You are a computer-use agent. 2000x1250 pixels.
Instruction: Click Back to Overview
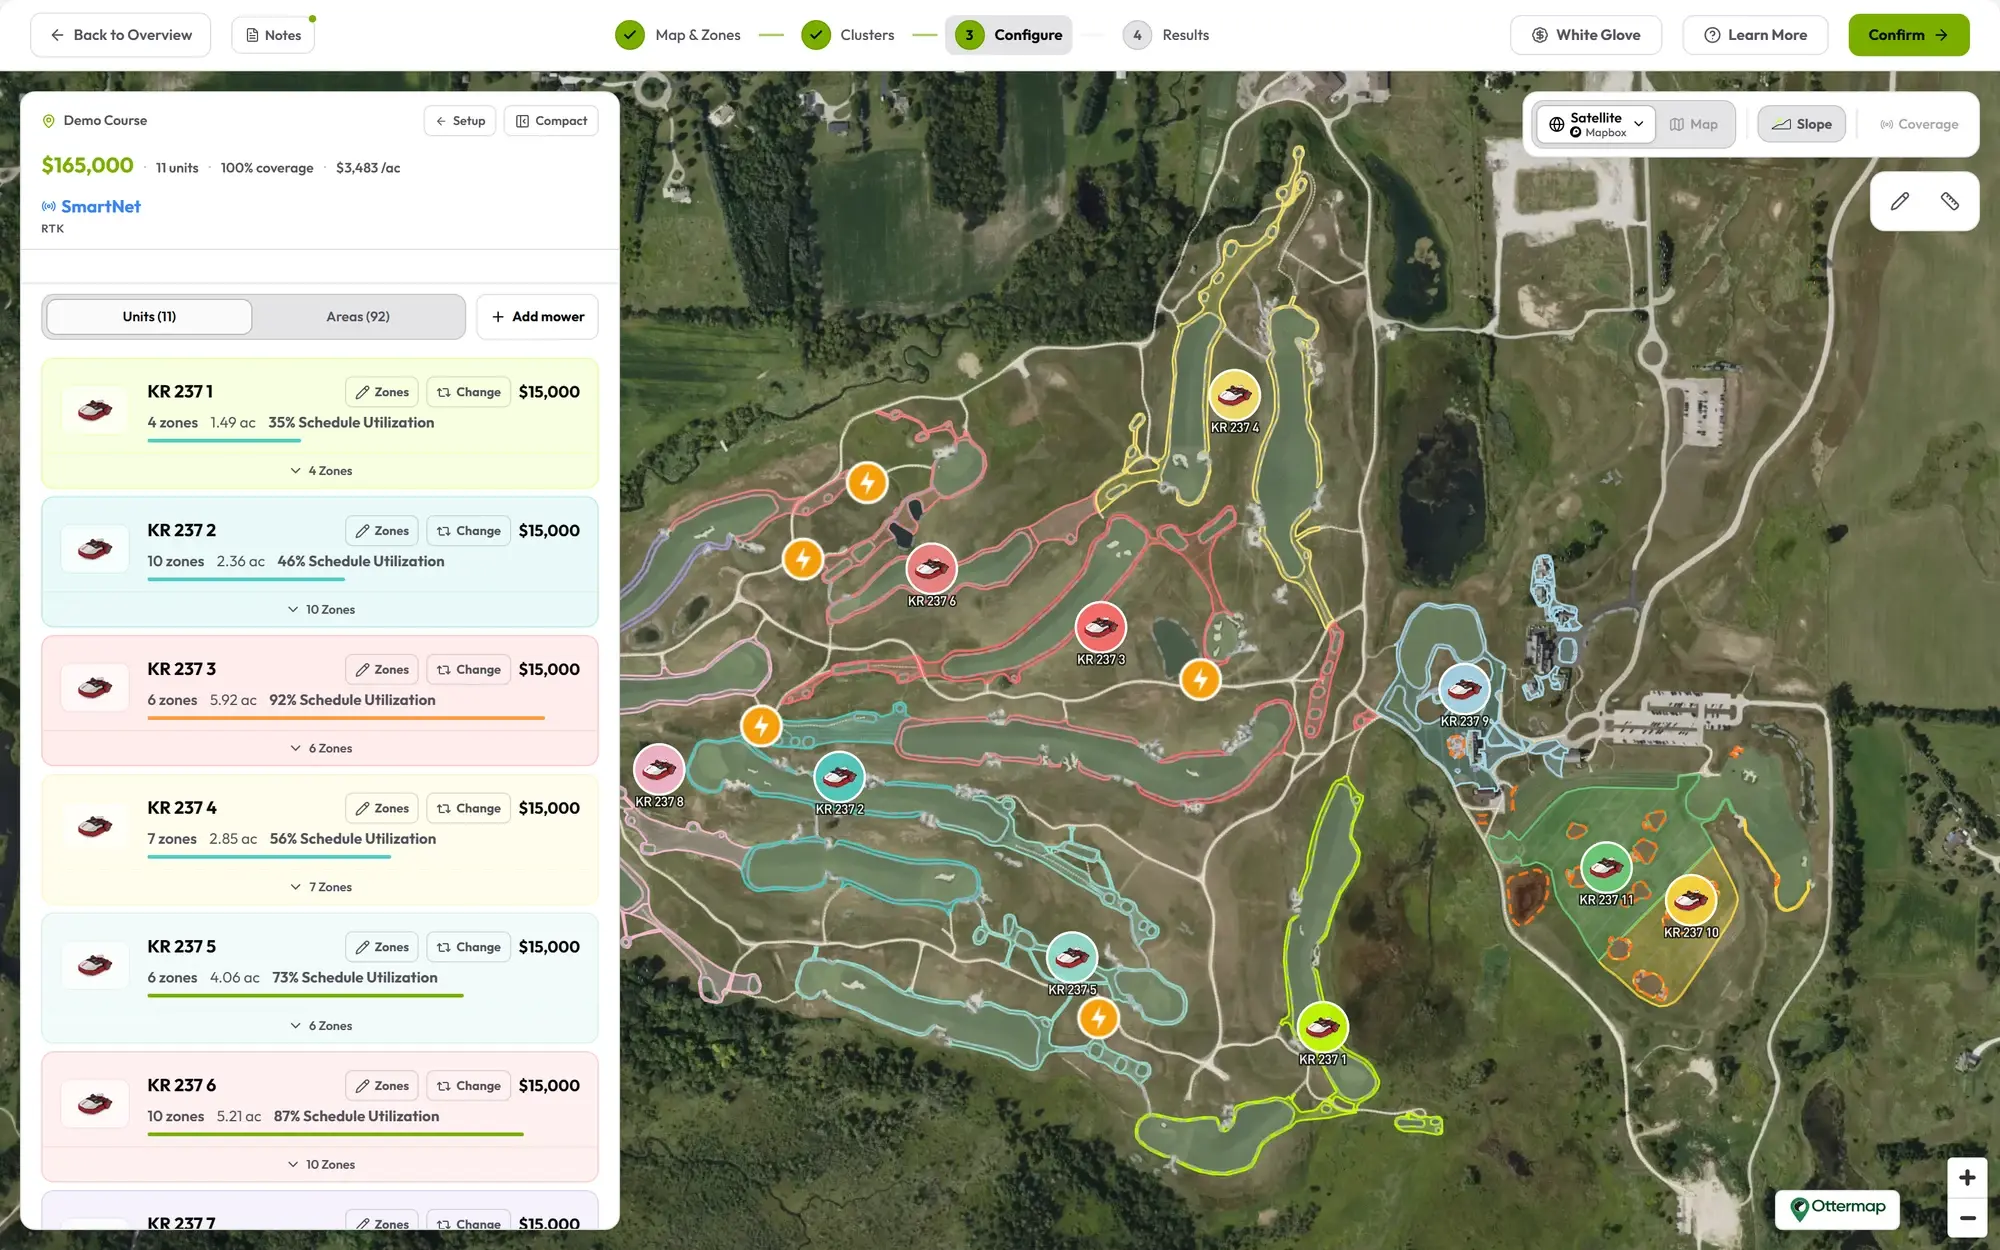coord(121,35)
